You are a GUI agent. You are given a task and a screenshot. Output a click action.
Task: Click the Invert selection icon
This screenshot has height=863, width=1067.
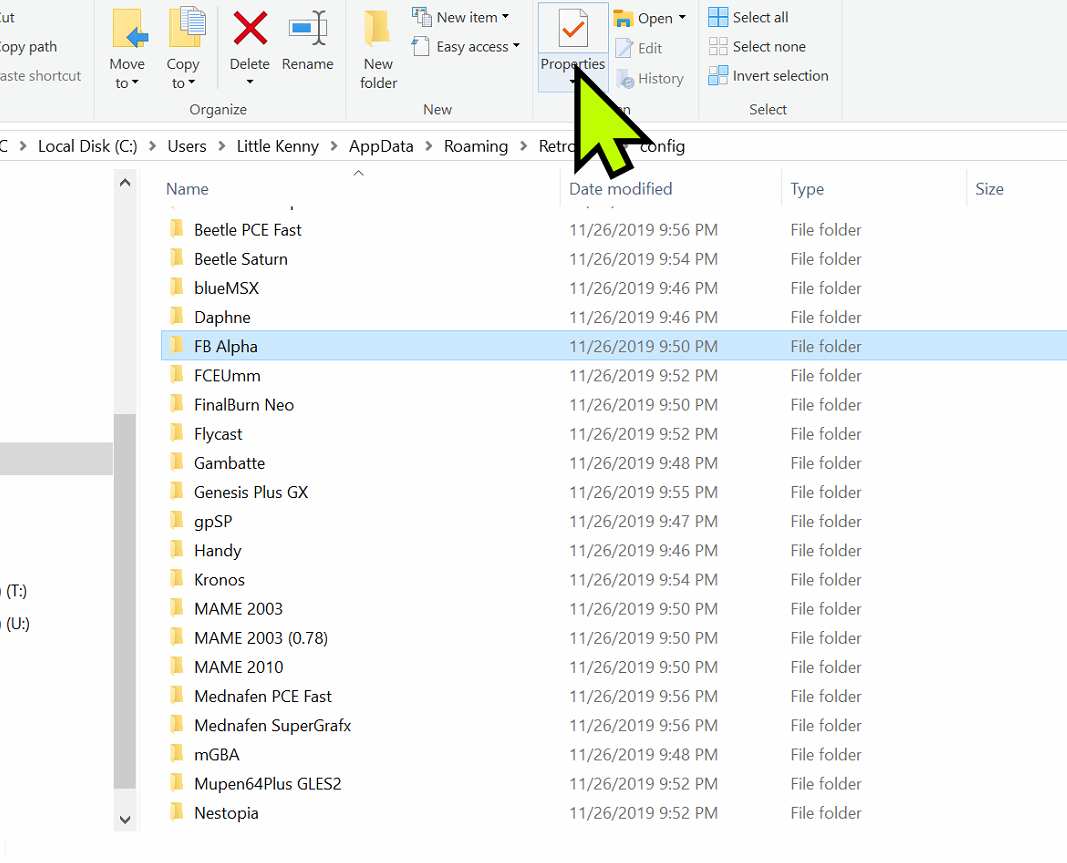coord(718,76)
